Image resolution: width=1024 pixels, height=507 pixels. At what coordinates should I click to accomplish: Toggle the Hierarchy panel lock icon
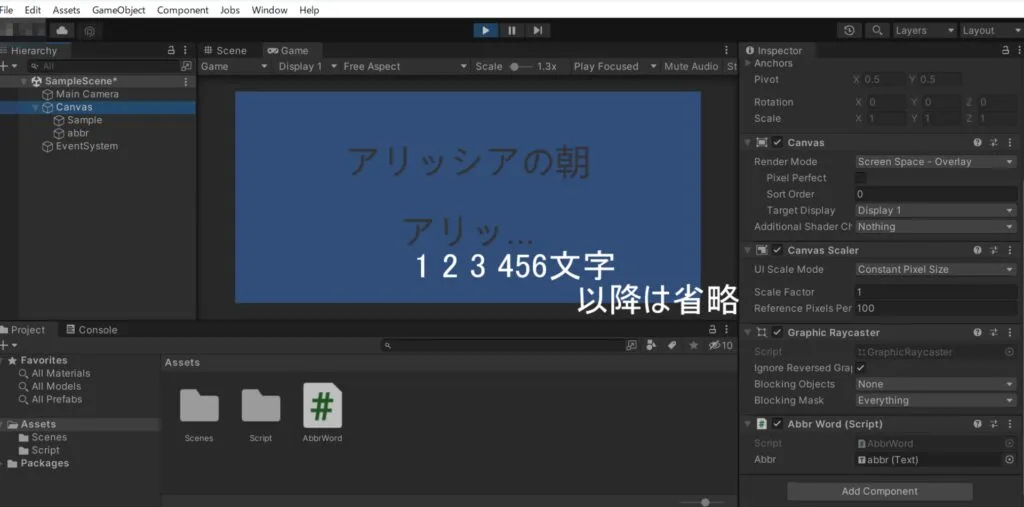(x=171, y=50)
